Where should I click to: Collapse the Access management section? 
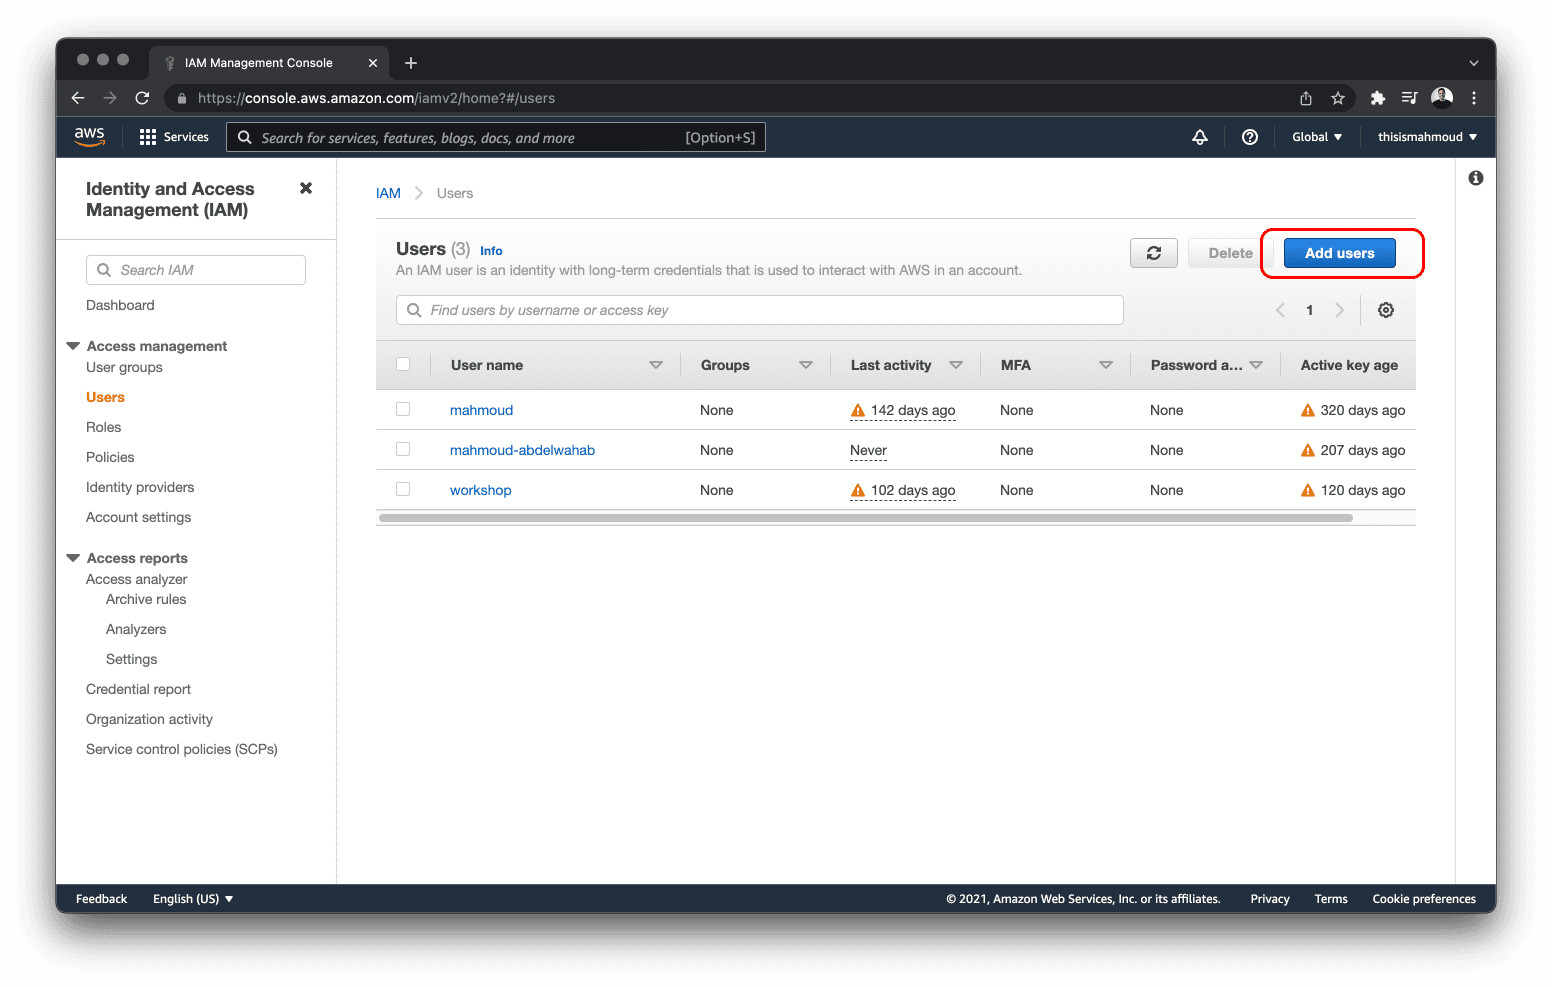point(73,346)
